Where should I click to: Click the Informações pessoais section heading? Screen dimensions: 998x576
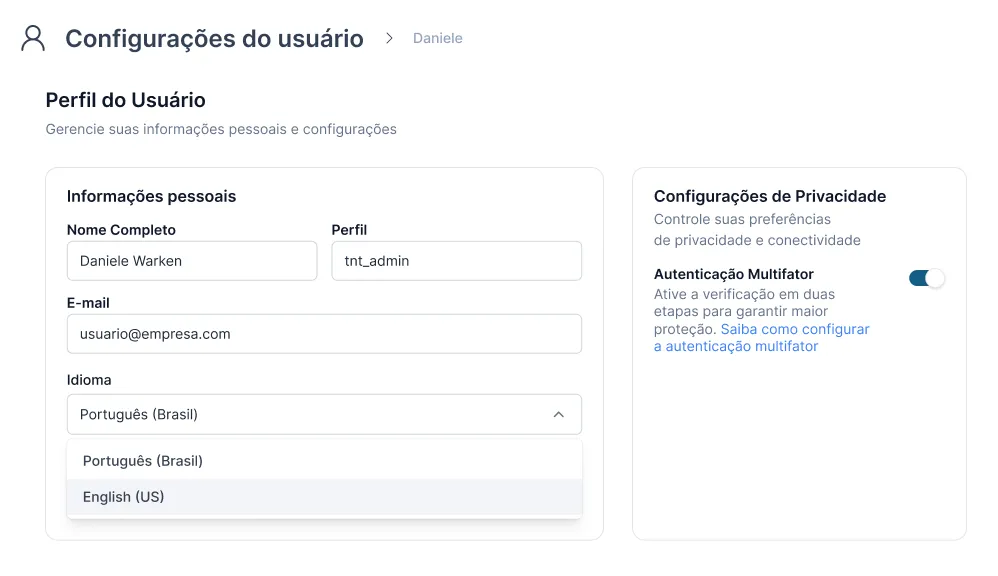(151, 196)
